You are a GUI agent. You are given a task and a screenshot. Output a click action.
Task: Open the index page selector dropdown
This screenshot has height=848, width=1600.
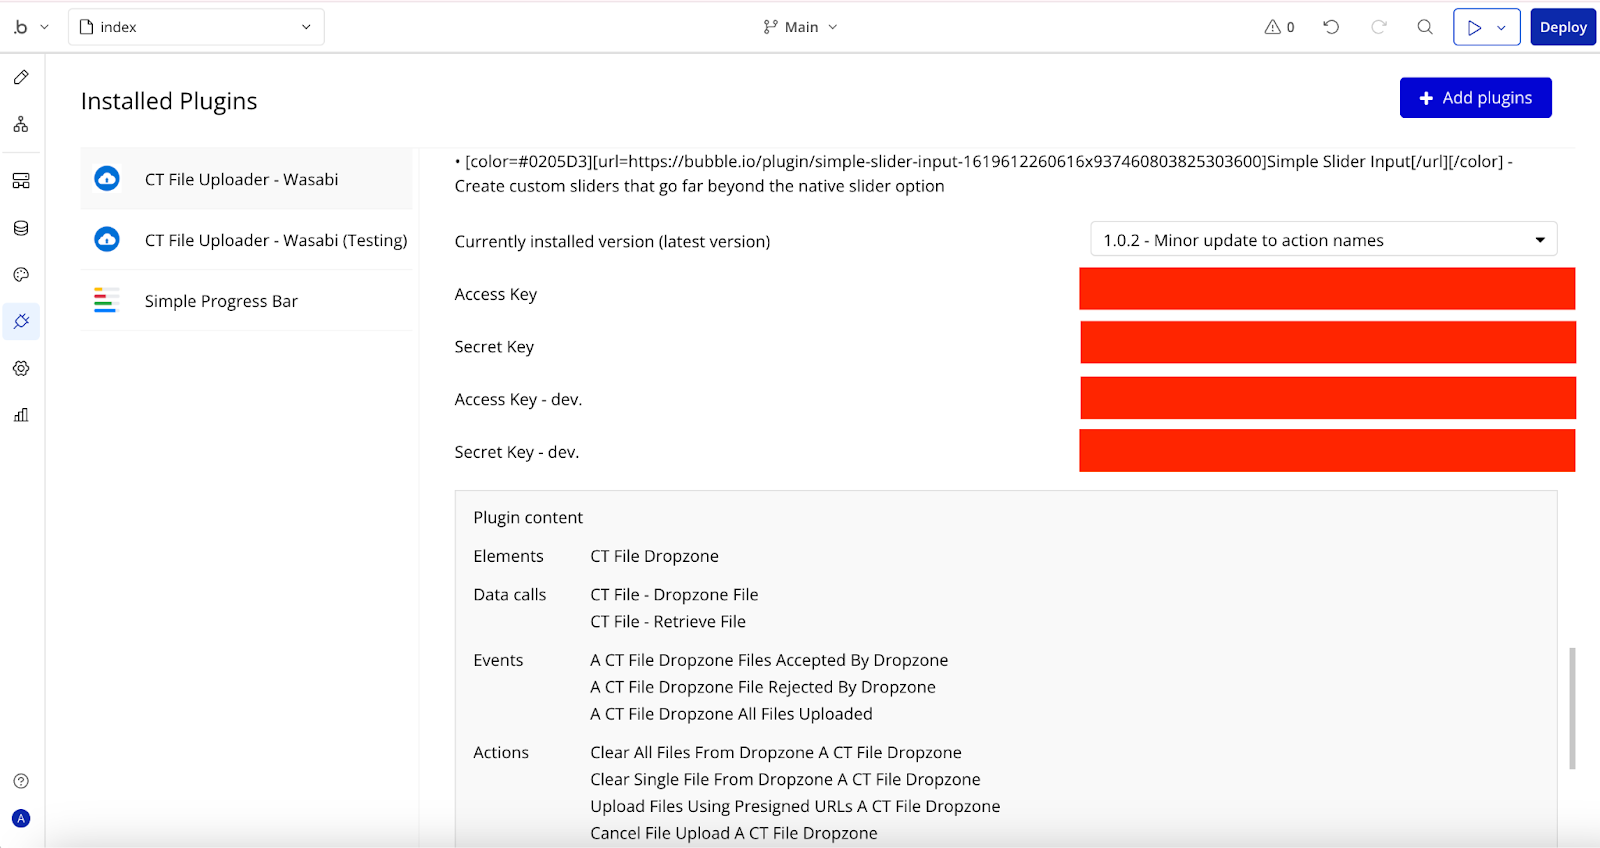(x=196, y=27)
